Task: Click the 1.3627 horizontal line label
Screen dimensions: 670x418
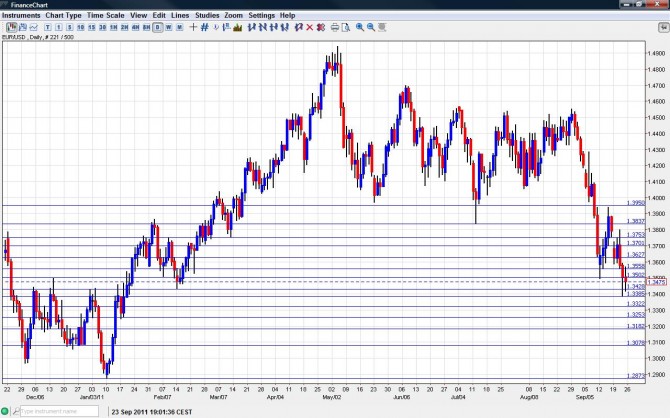Action: (x=636, y=254)
